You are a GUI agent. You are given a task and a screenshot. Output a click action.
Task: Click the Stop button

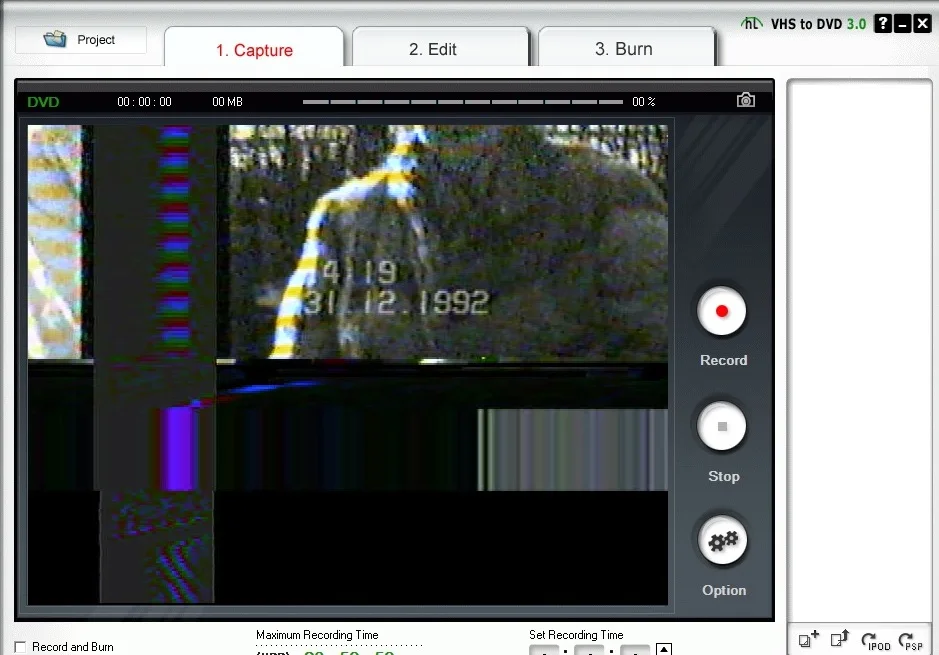point(722,426)
